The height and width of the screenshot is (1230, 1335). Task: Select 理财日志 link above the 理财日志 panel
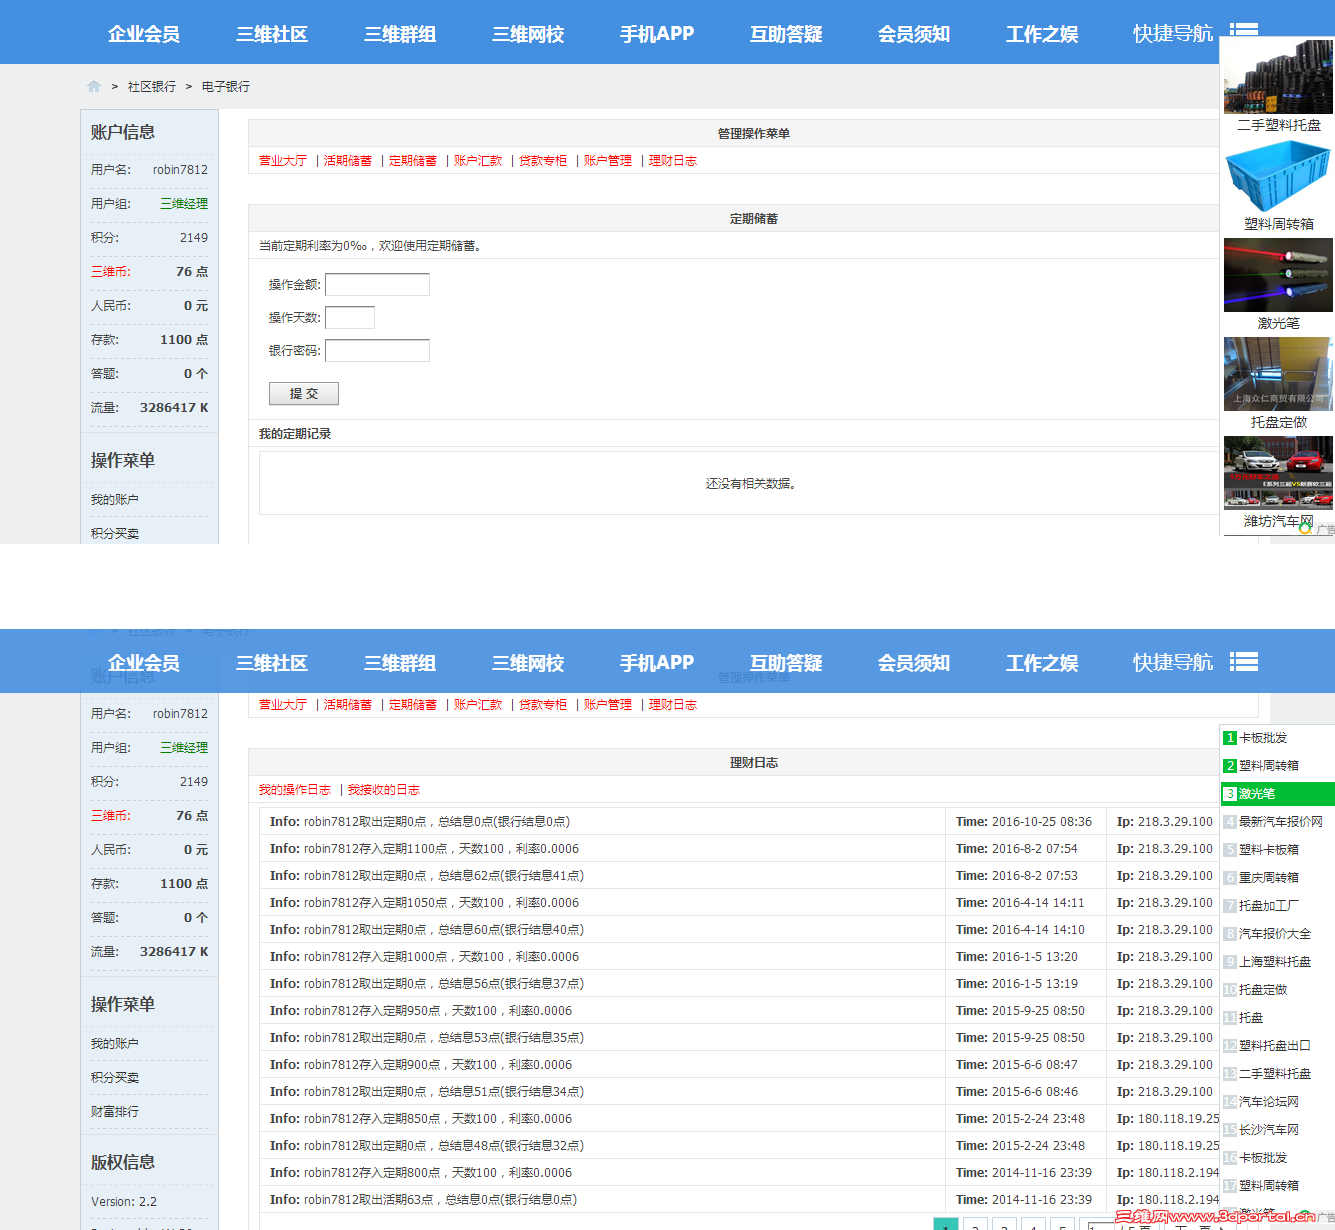click(673, 705)
